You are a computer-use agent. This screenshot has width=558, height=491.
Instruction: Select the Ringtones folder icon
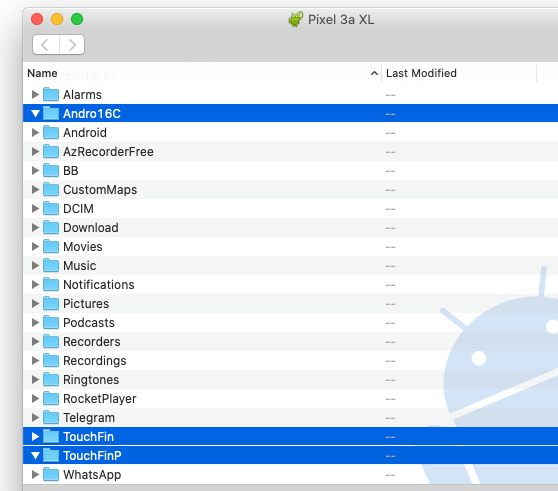point(51,379)
